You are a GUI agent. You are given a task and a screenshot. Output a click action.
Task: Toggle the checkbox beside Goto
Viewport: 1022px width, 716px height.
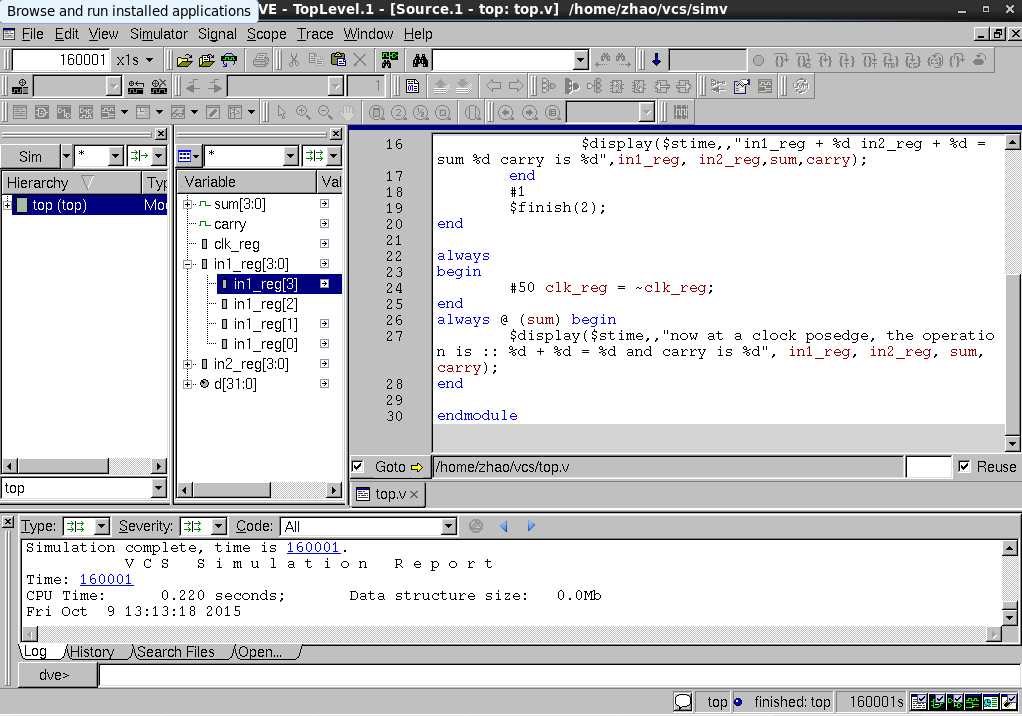(x=357, y=467)
